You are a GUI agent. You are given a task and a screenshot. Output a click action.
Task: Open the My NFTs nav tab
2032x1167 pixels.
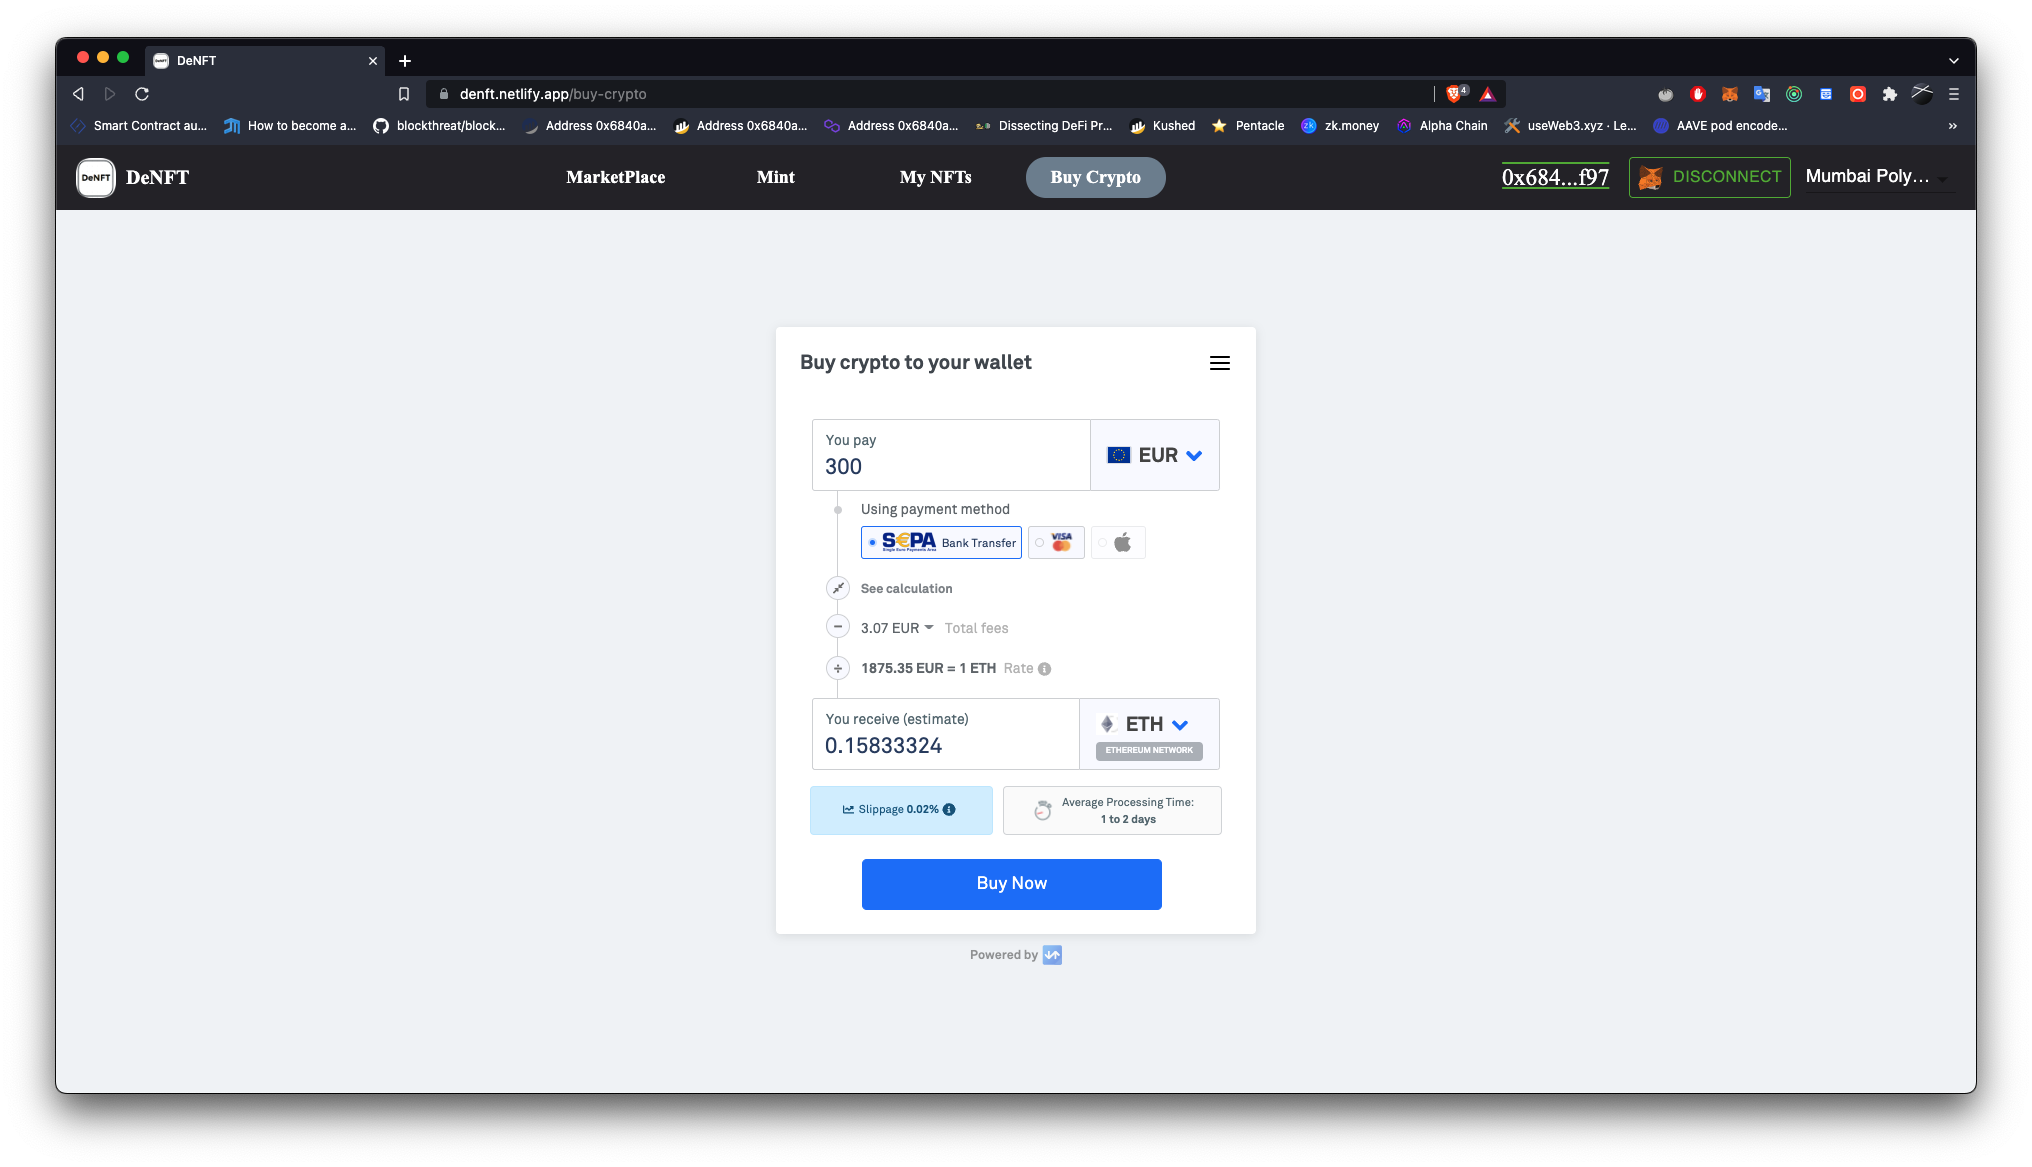935,178
